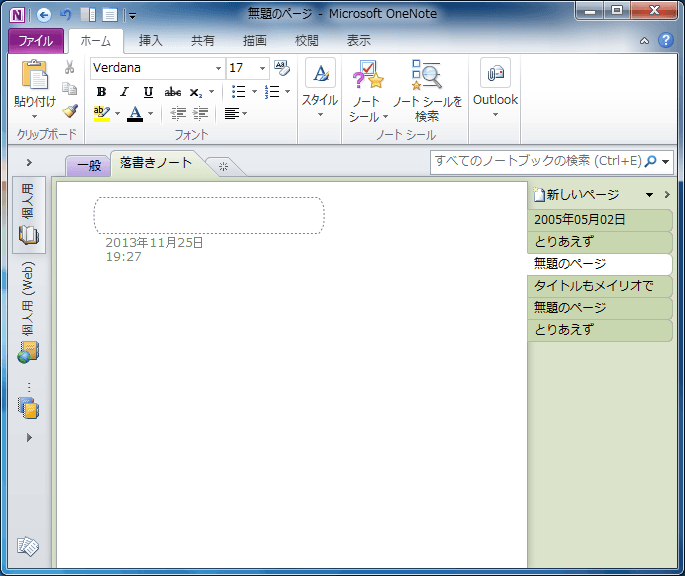Switch to the 描画 ribbon tab

coord(255,41)
